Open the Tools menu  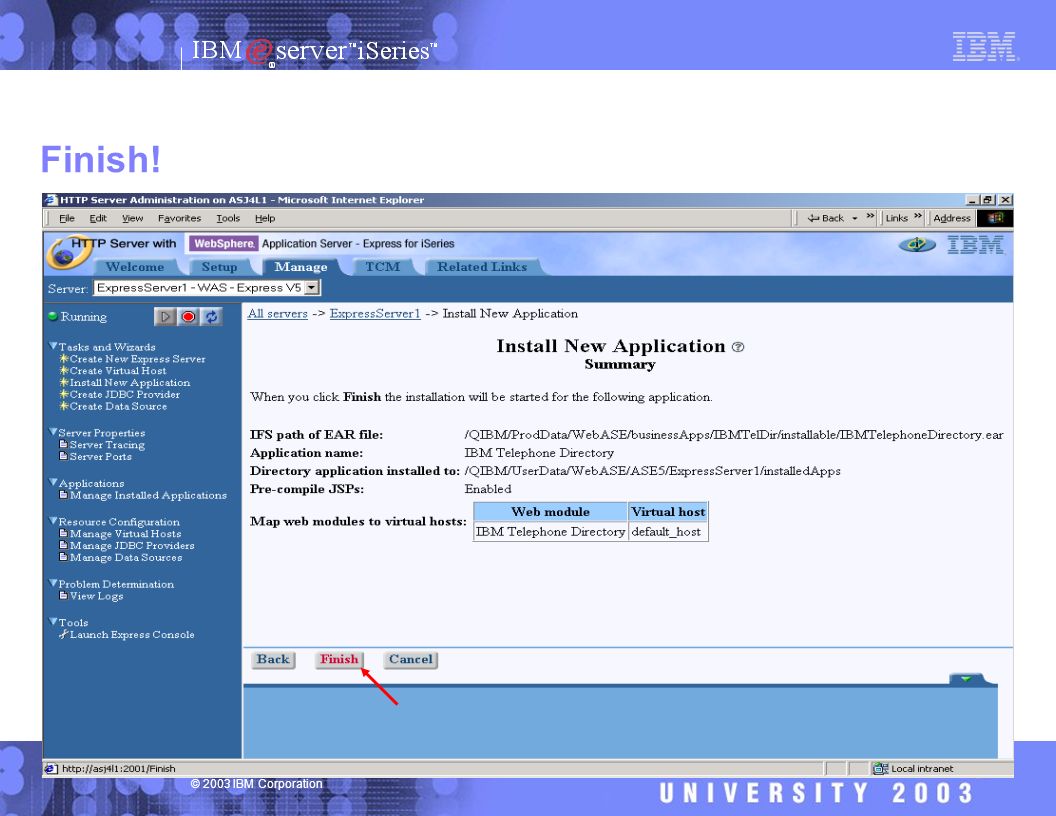tap(228, 218)
